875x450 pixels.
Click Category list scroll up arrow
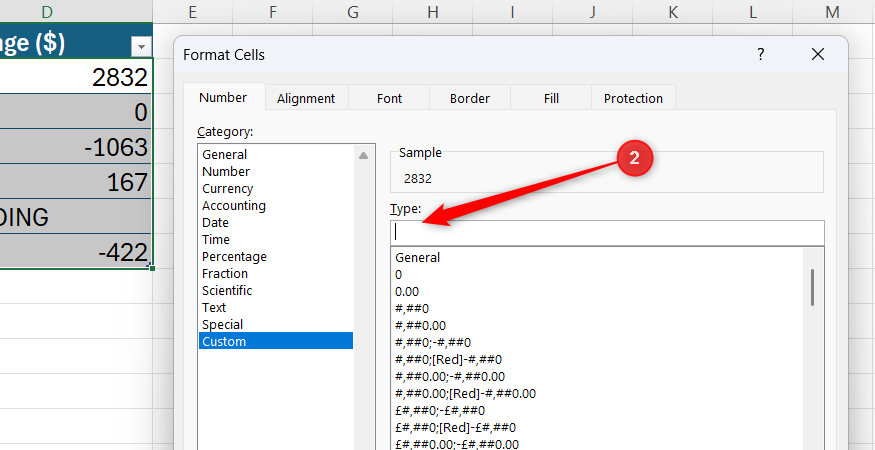tap(363, 156)
